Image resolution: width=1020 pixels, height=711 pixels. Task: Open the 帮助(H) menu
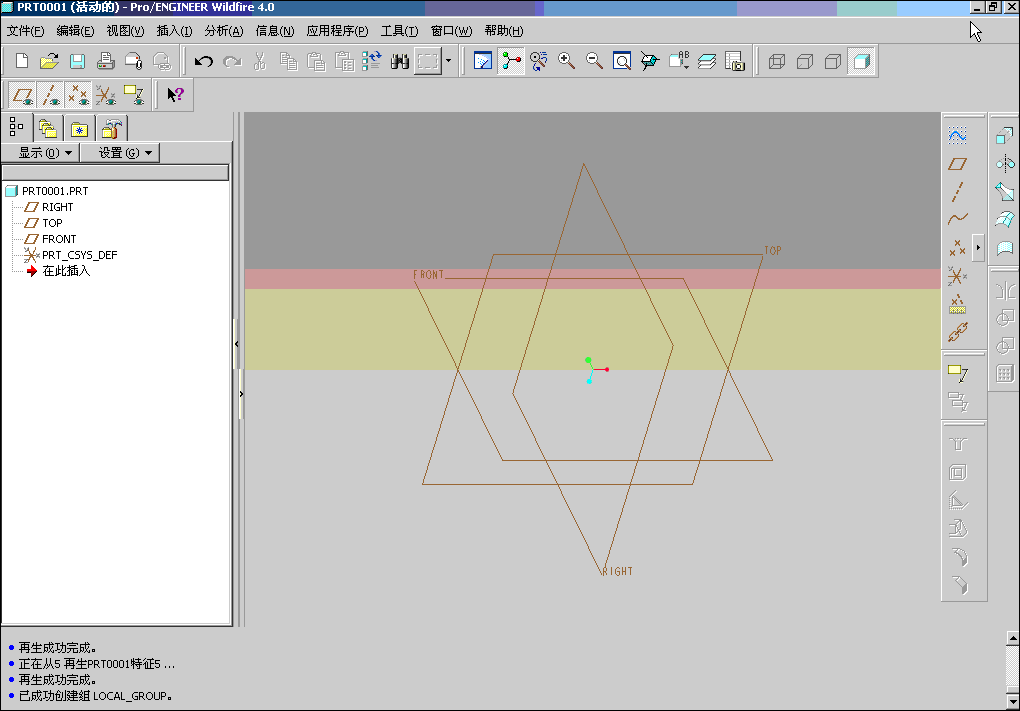click(x=503, y=31)
